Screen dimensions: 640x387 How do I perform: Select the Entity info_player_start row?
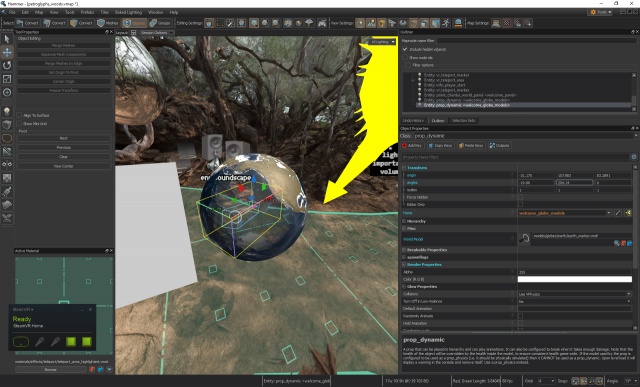445,85
